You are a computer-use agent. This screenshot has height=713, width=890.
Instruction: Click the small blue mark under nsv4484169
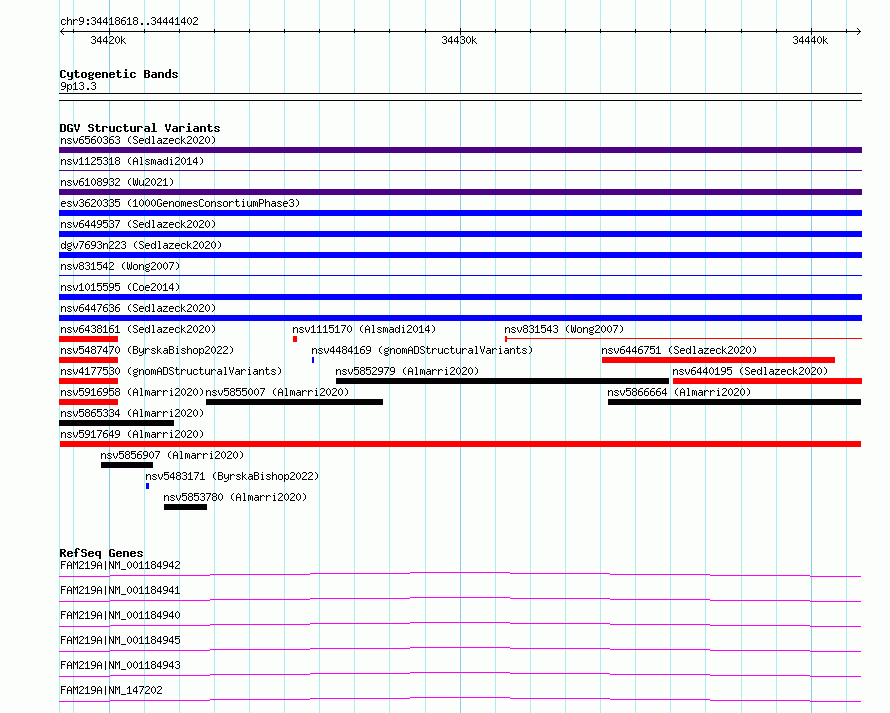(x=313, y=360)
